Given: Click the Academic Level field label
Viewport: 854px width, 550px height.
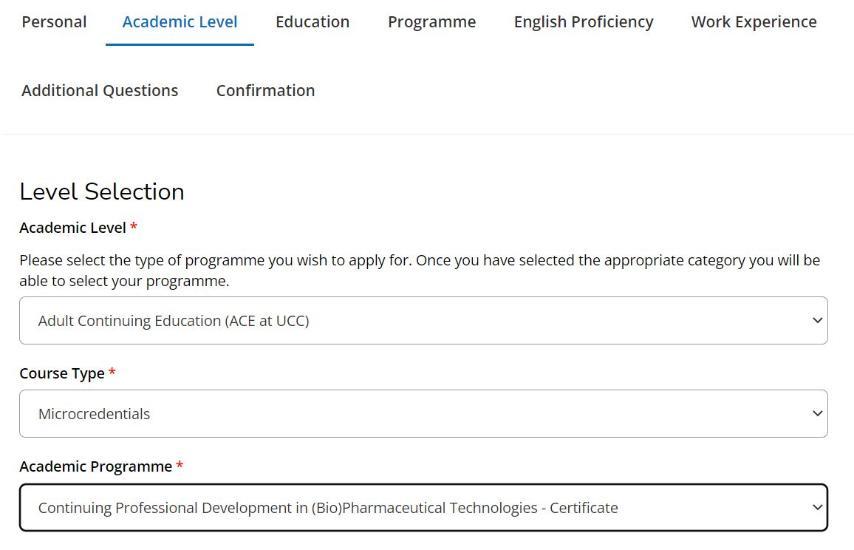Looking at the screenshot, I should pos(72,228).
